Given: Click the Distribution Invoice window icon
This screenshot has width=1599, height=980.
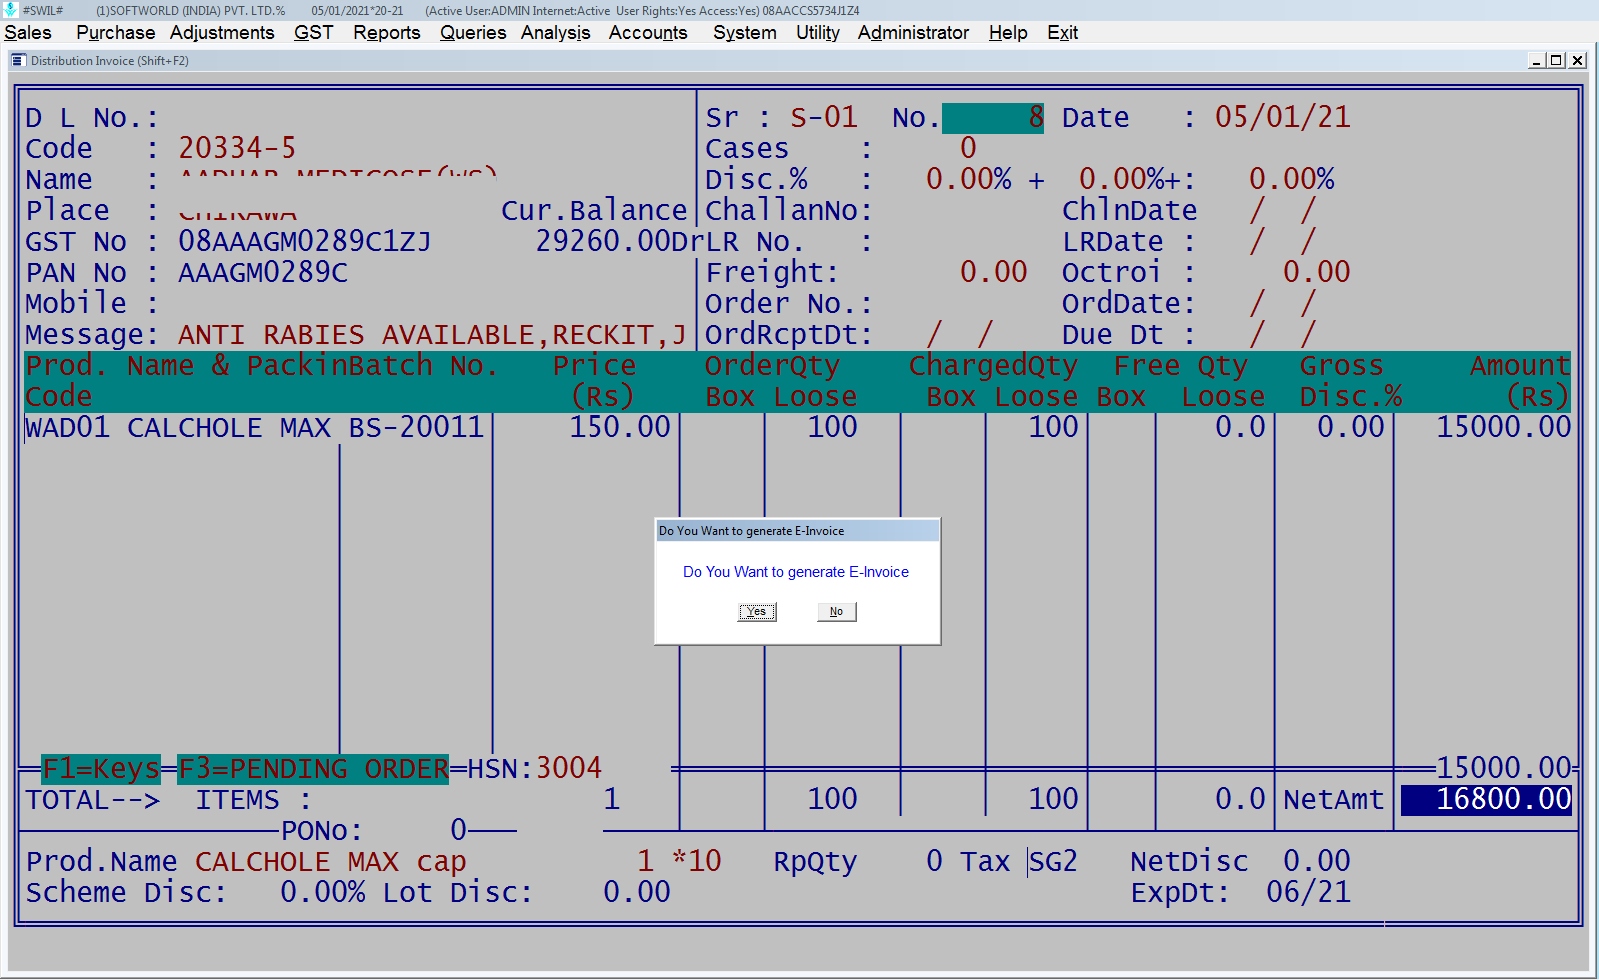Looking at the screenshot, I should (18, 61).
